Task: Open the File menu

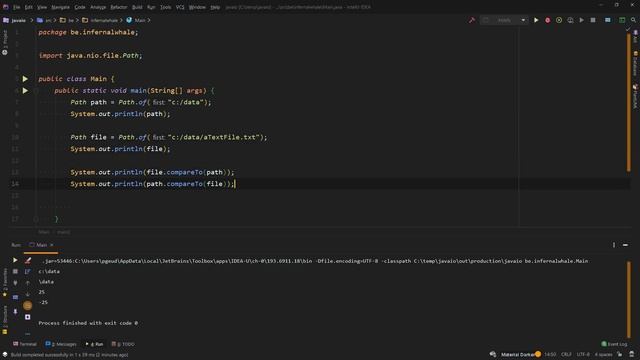Action: tap(16, 7)
